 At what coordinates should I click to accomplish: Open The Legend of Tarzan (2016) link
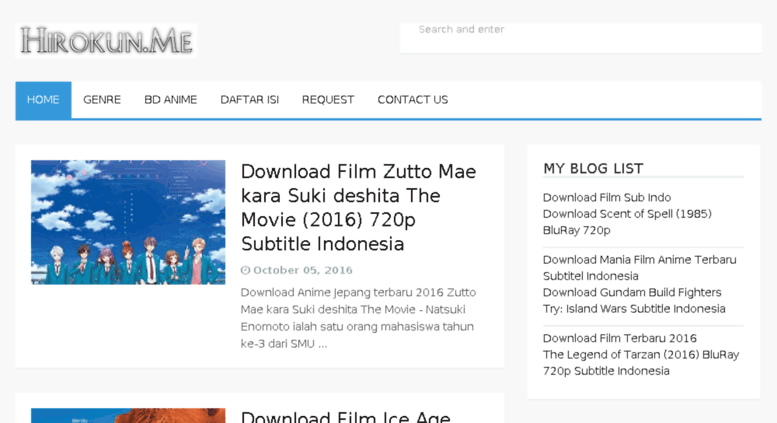[x=641, y=363]
